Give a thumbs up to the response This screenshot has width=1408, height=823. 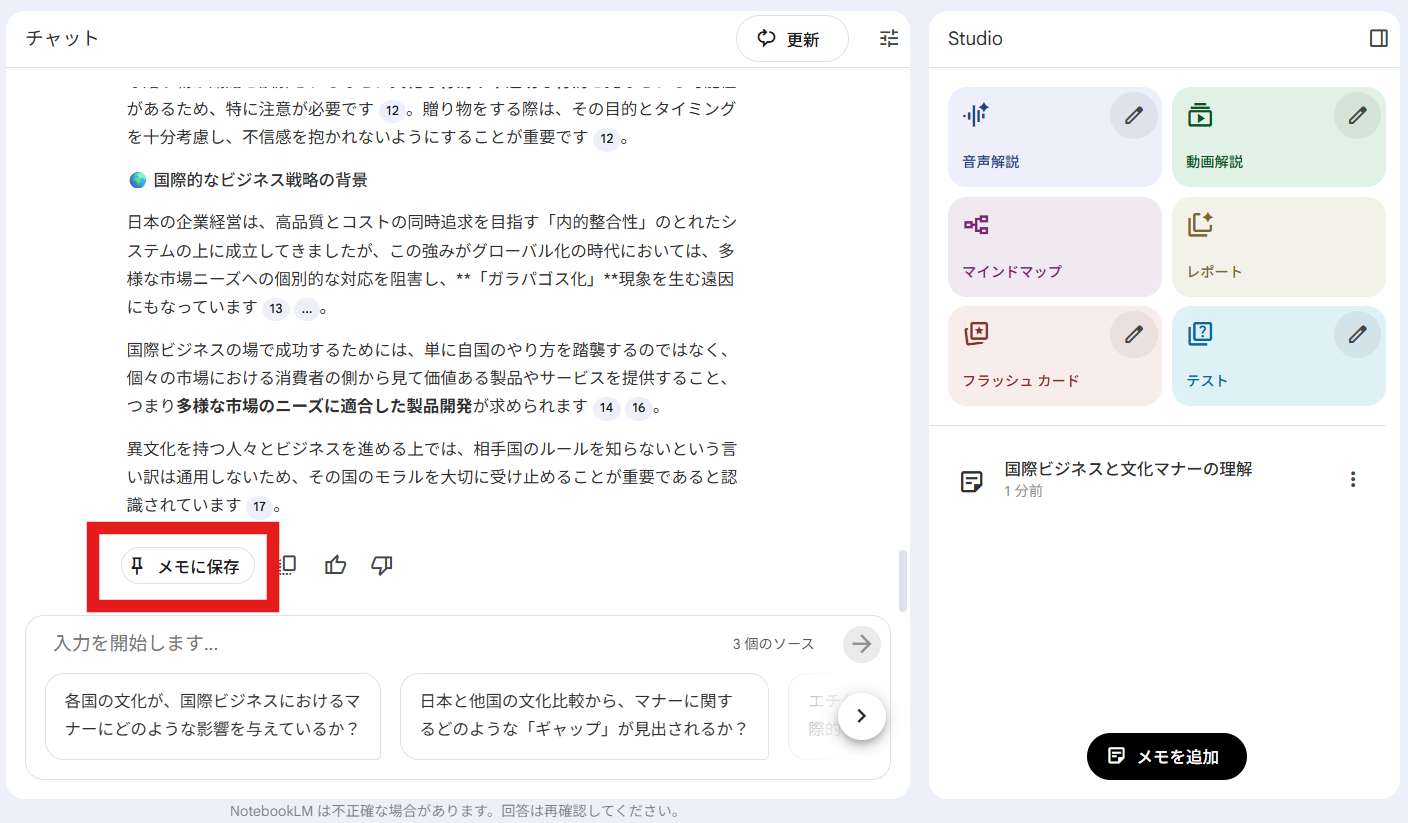335,565
